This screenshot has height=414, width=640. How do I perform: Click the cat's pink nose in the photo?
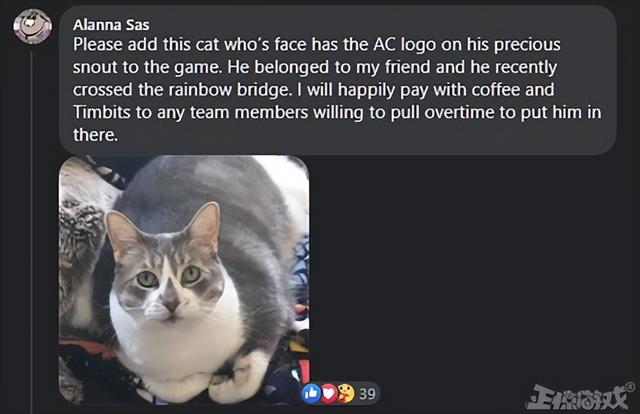(171, 304)
